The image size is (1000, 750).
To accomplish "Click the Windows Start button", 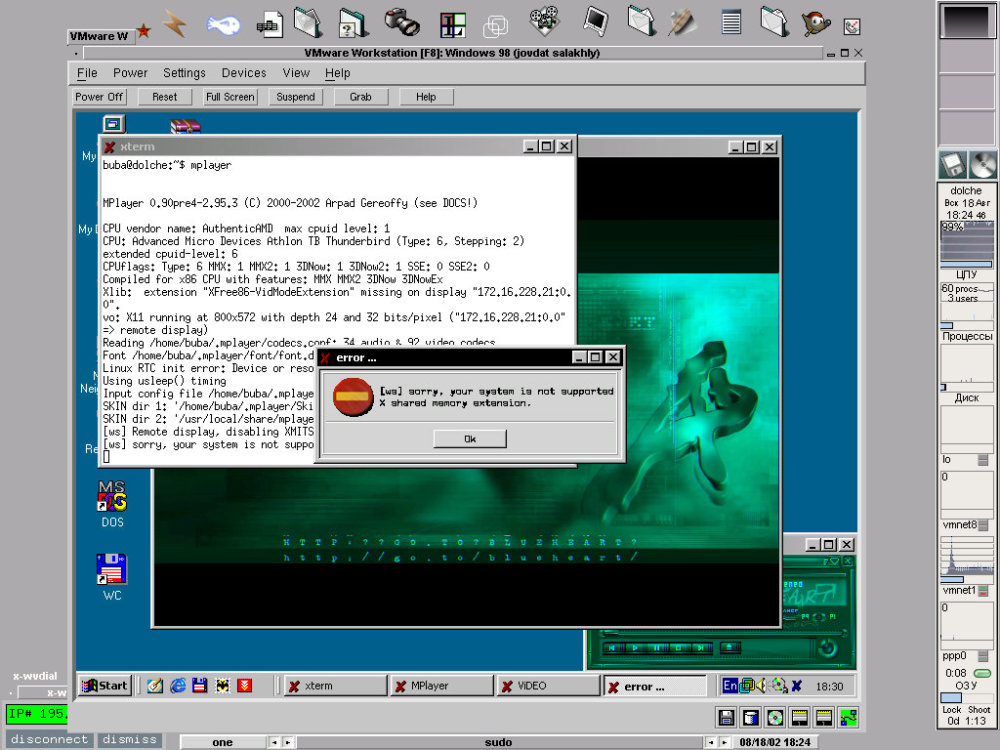I will coord(105,686).
